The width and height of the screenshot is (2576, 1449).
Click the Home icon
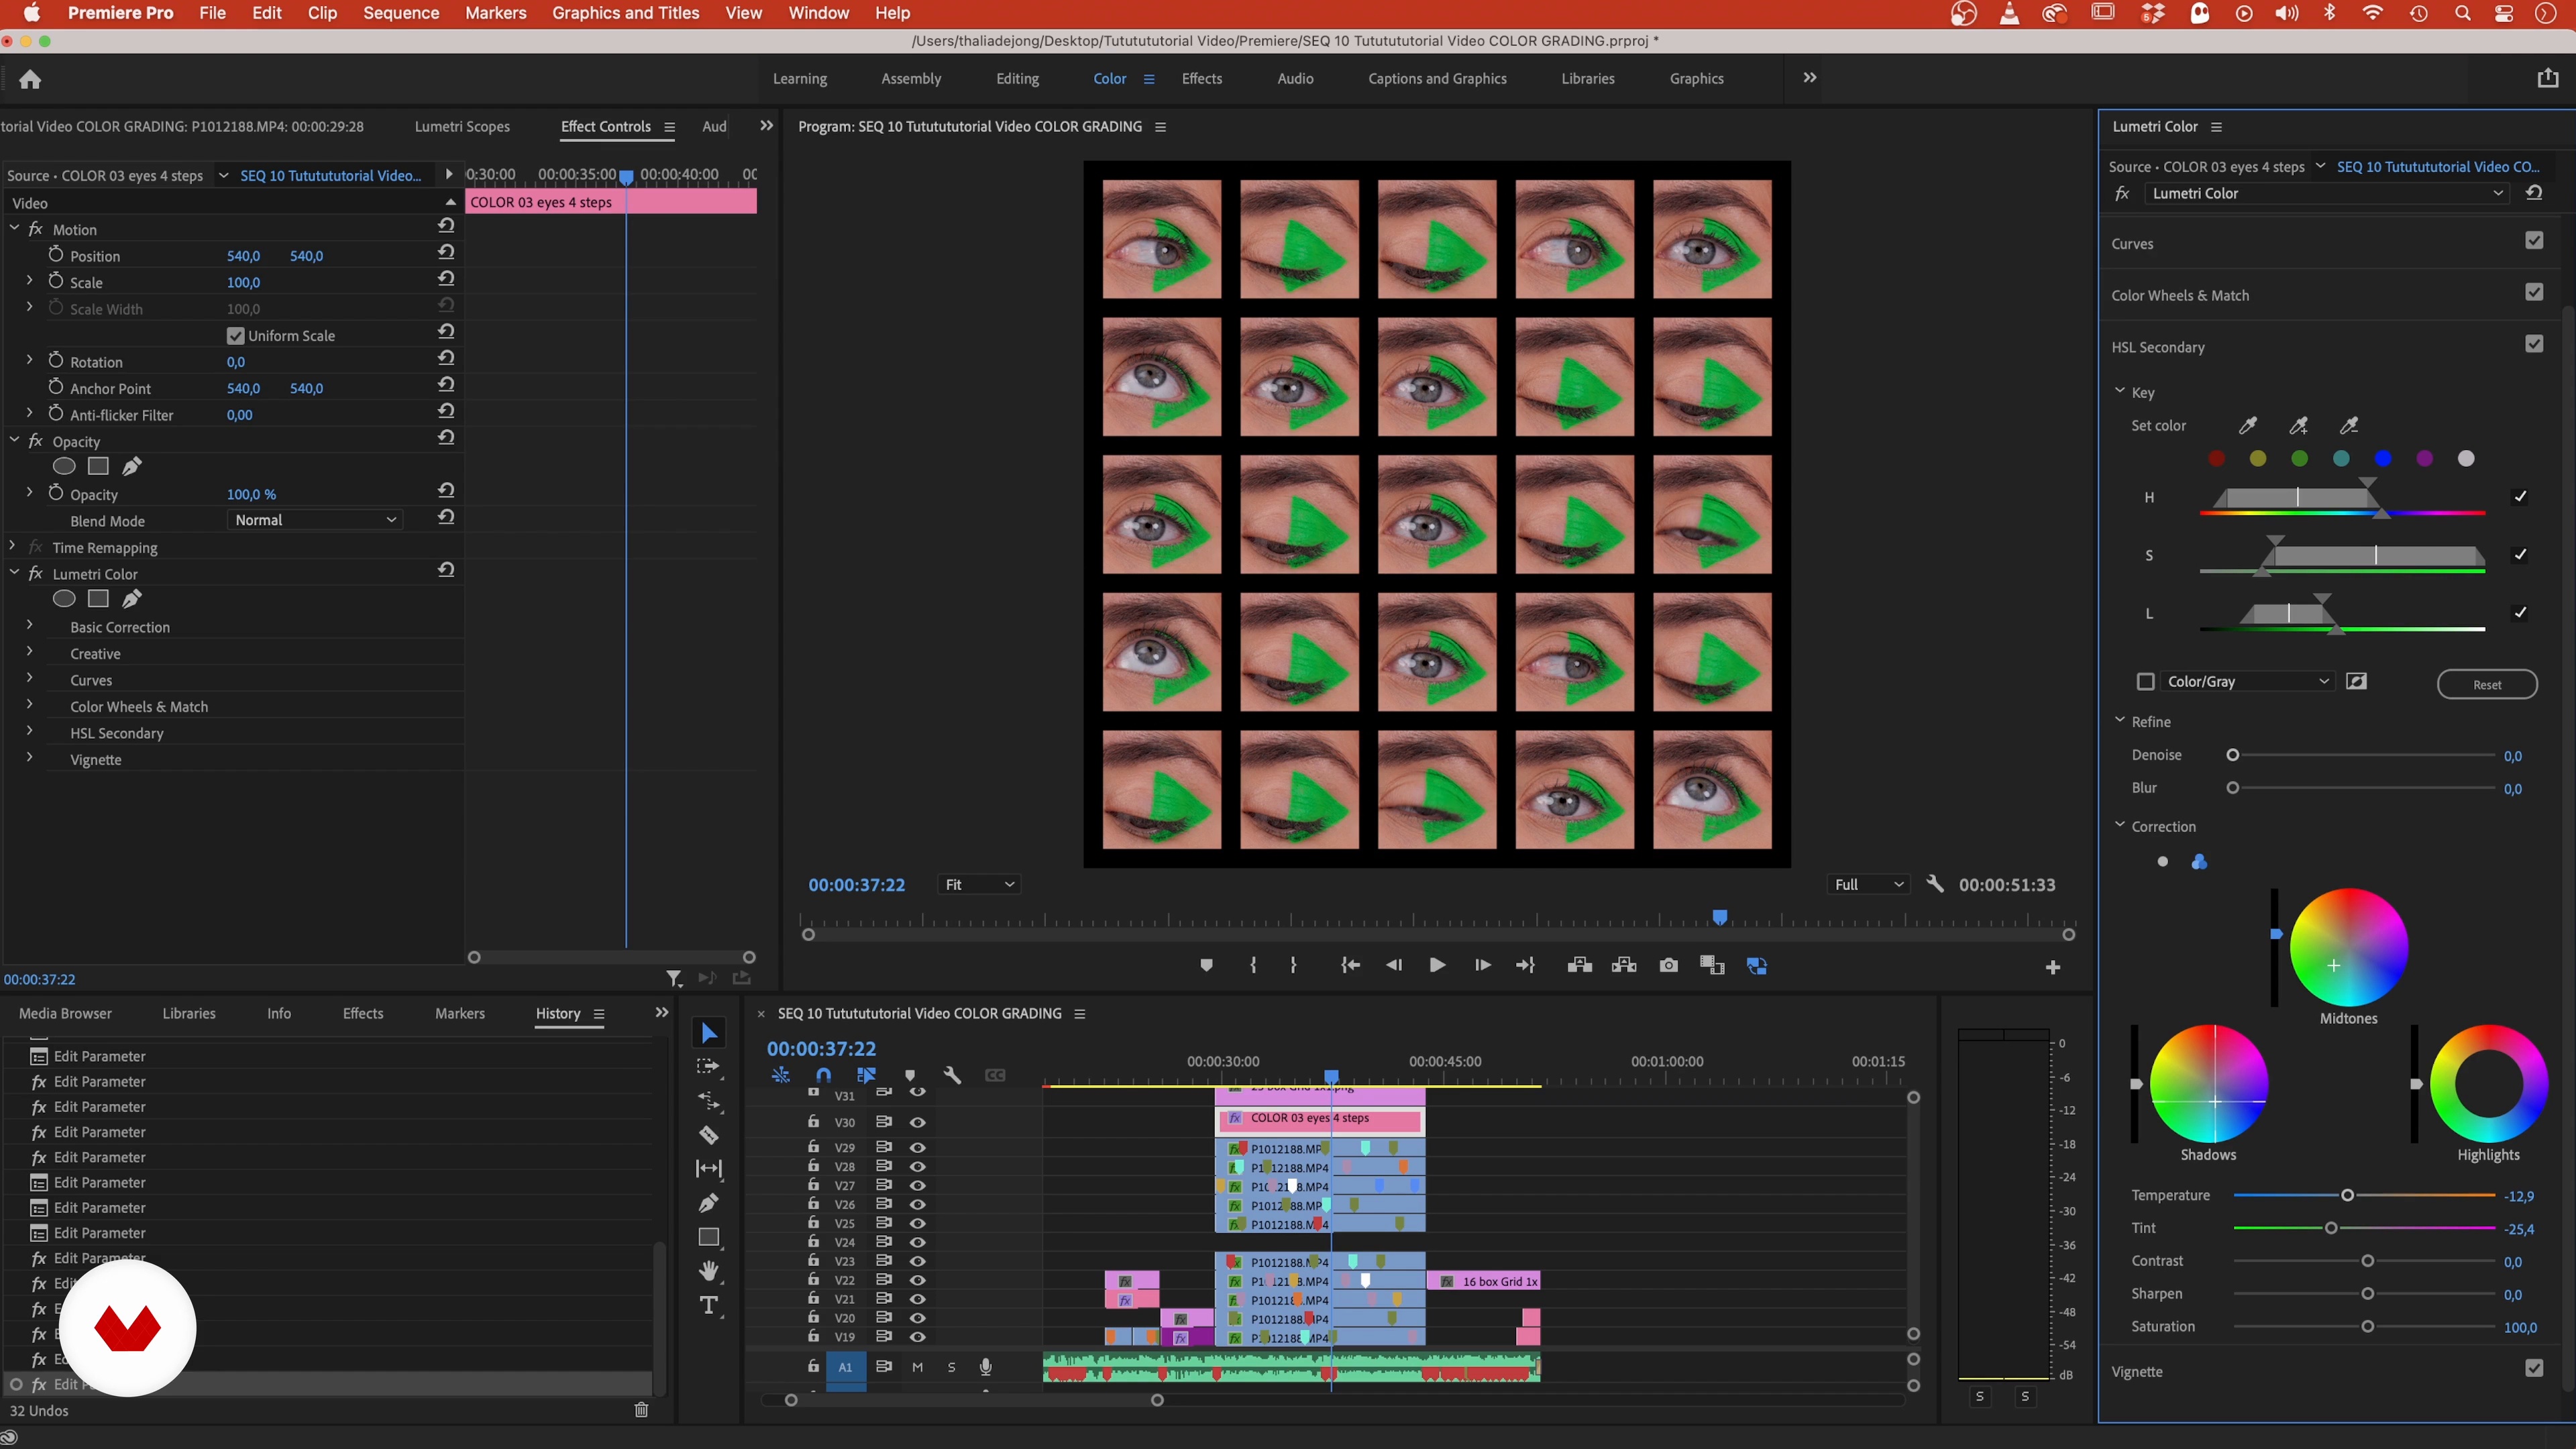[30, 79]
